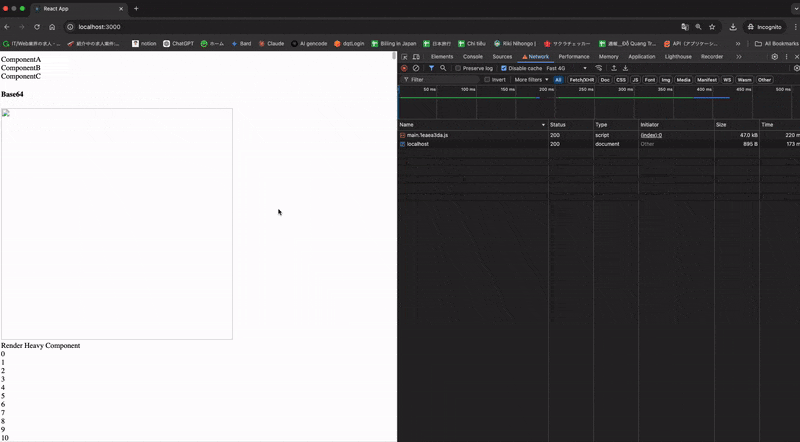The image size is (800, 442).
Task: Filter requests by Font type
Action: (650, 80)
